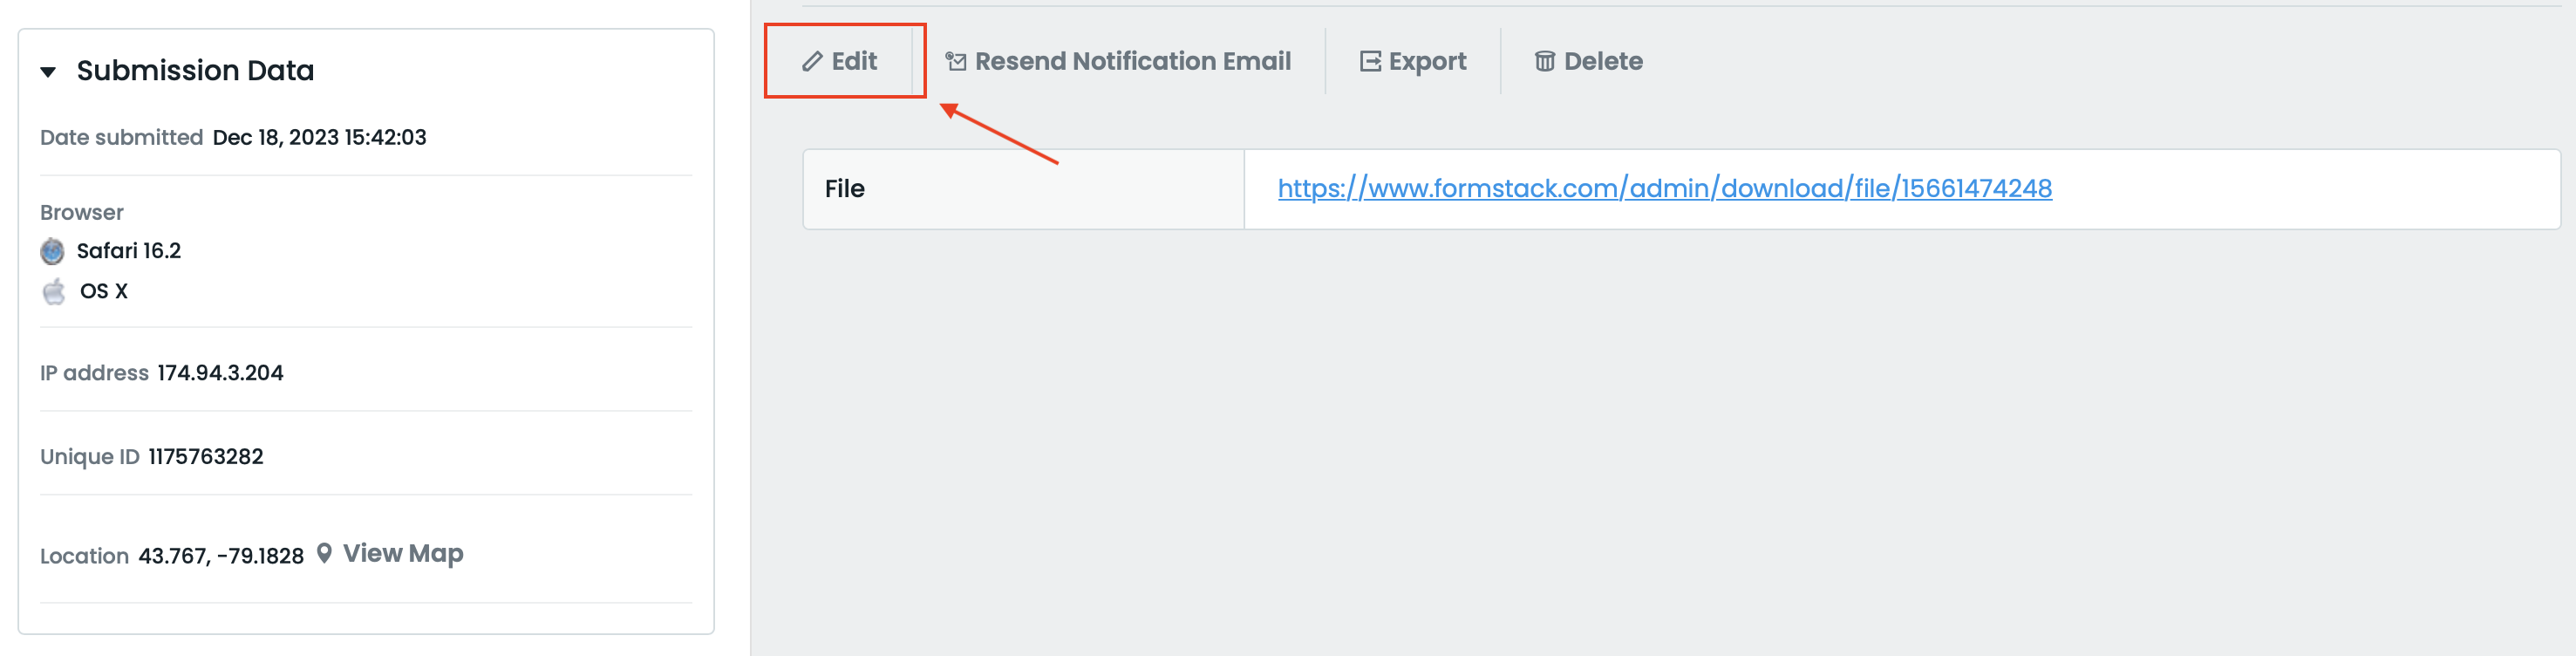Click the pencil icon beside Edit
The image size is (2576, 656).
(x=811, y=62)
